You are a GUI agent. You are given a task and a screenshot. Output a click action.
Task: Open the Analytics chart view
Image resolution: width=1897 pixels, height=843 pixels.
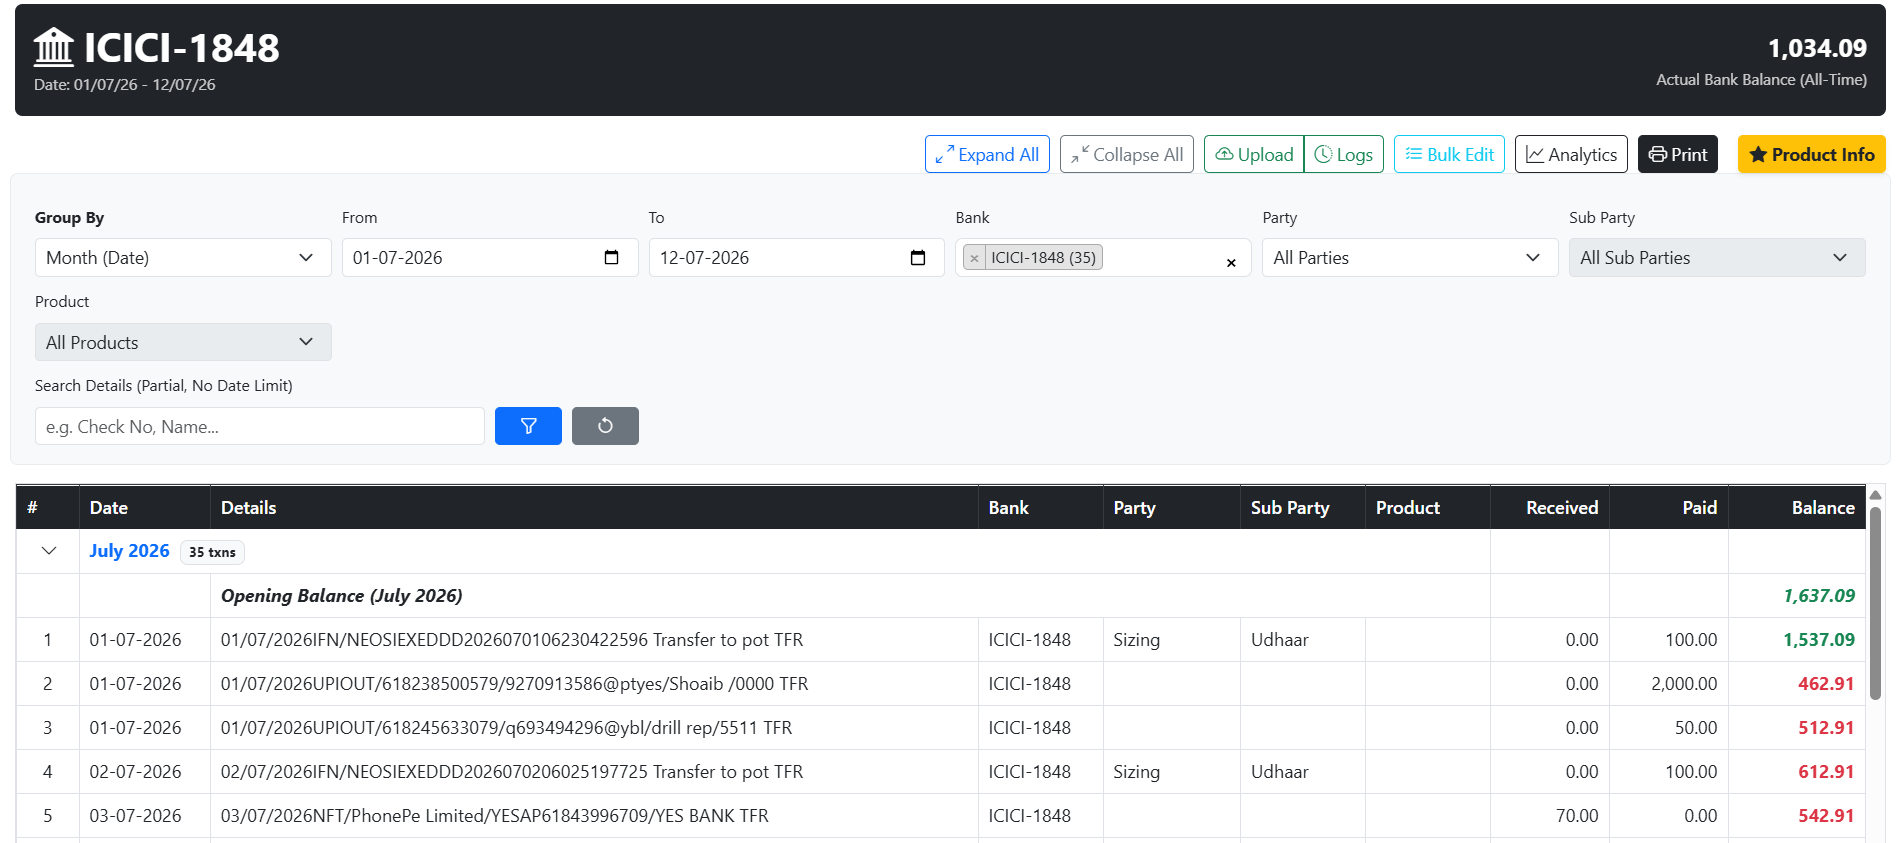[1571, 154]
